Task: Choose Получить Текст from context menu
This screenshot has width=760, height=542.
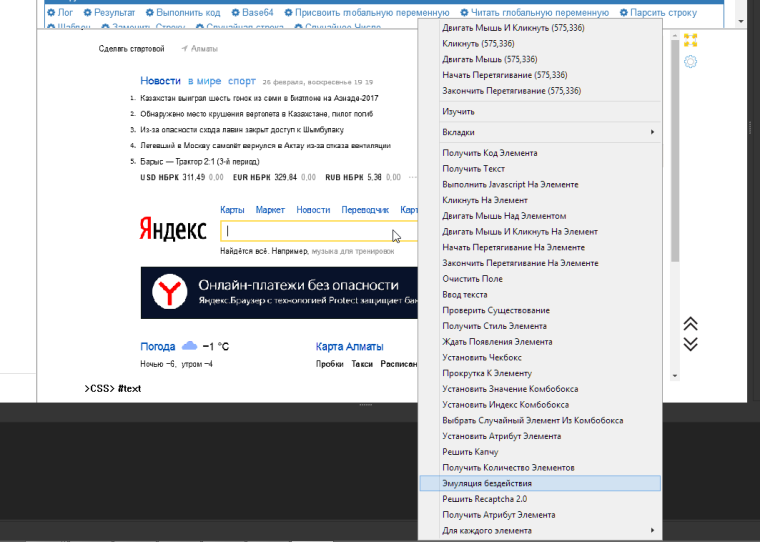Action: 474,169
